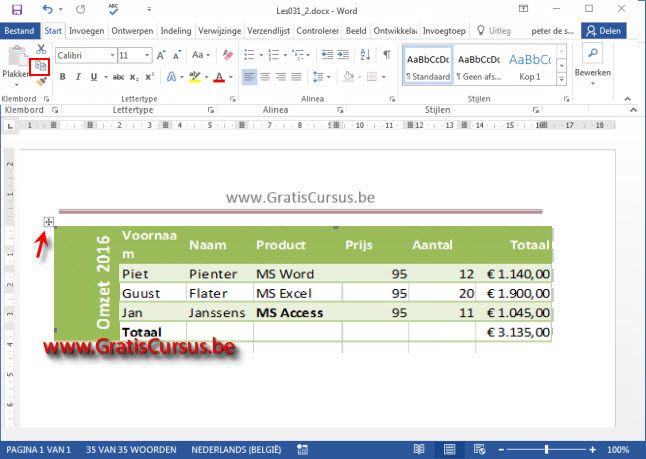Open line spacing options

click(318, 77)
